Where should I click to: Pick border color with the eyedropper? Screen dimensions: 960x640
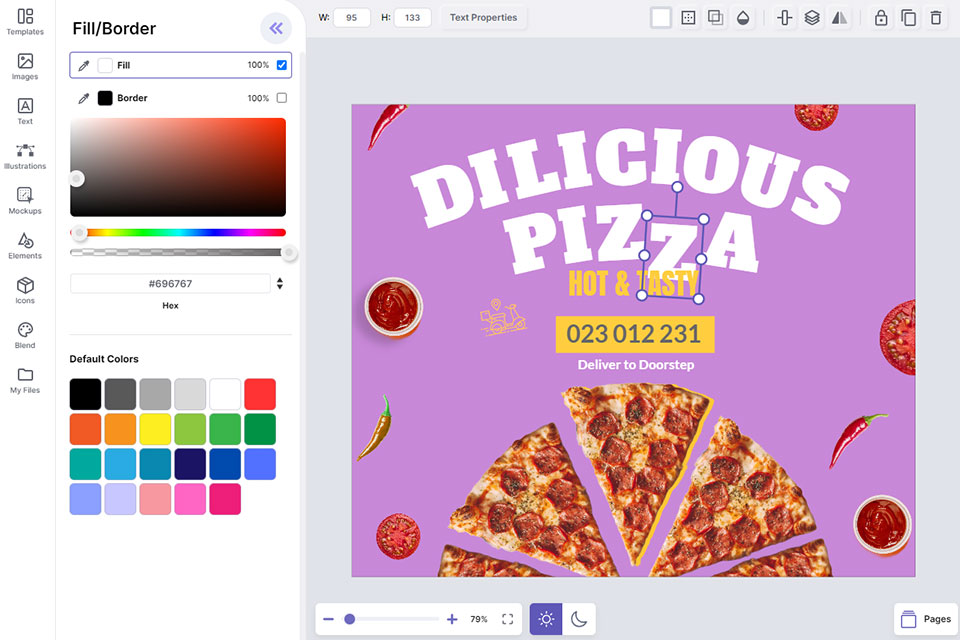coord(84,98)
